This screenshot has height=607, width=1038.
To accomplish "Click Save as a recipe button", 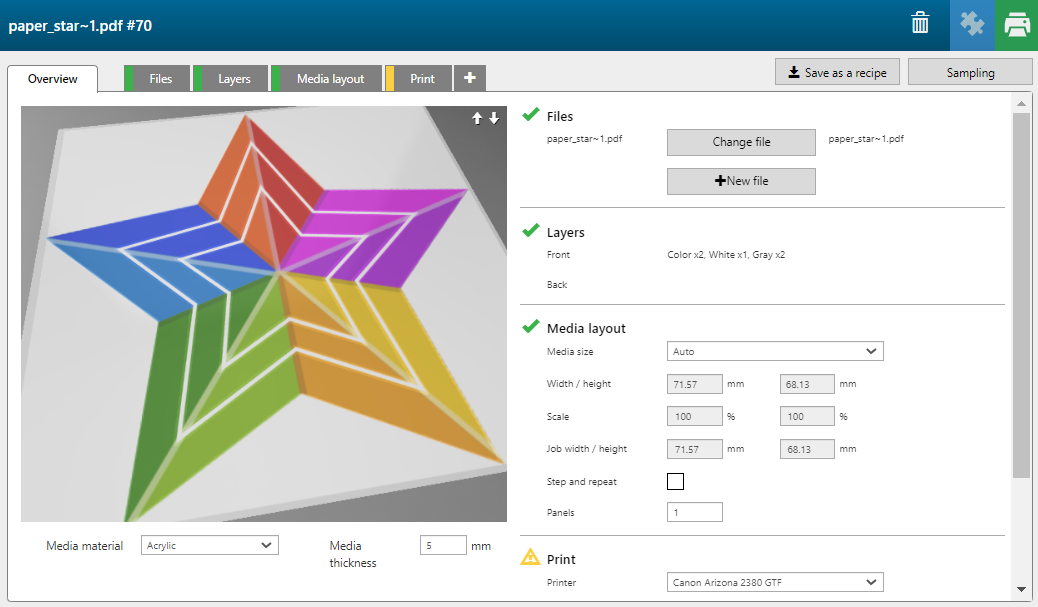I will point(837,72).
